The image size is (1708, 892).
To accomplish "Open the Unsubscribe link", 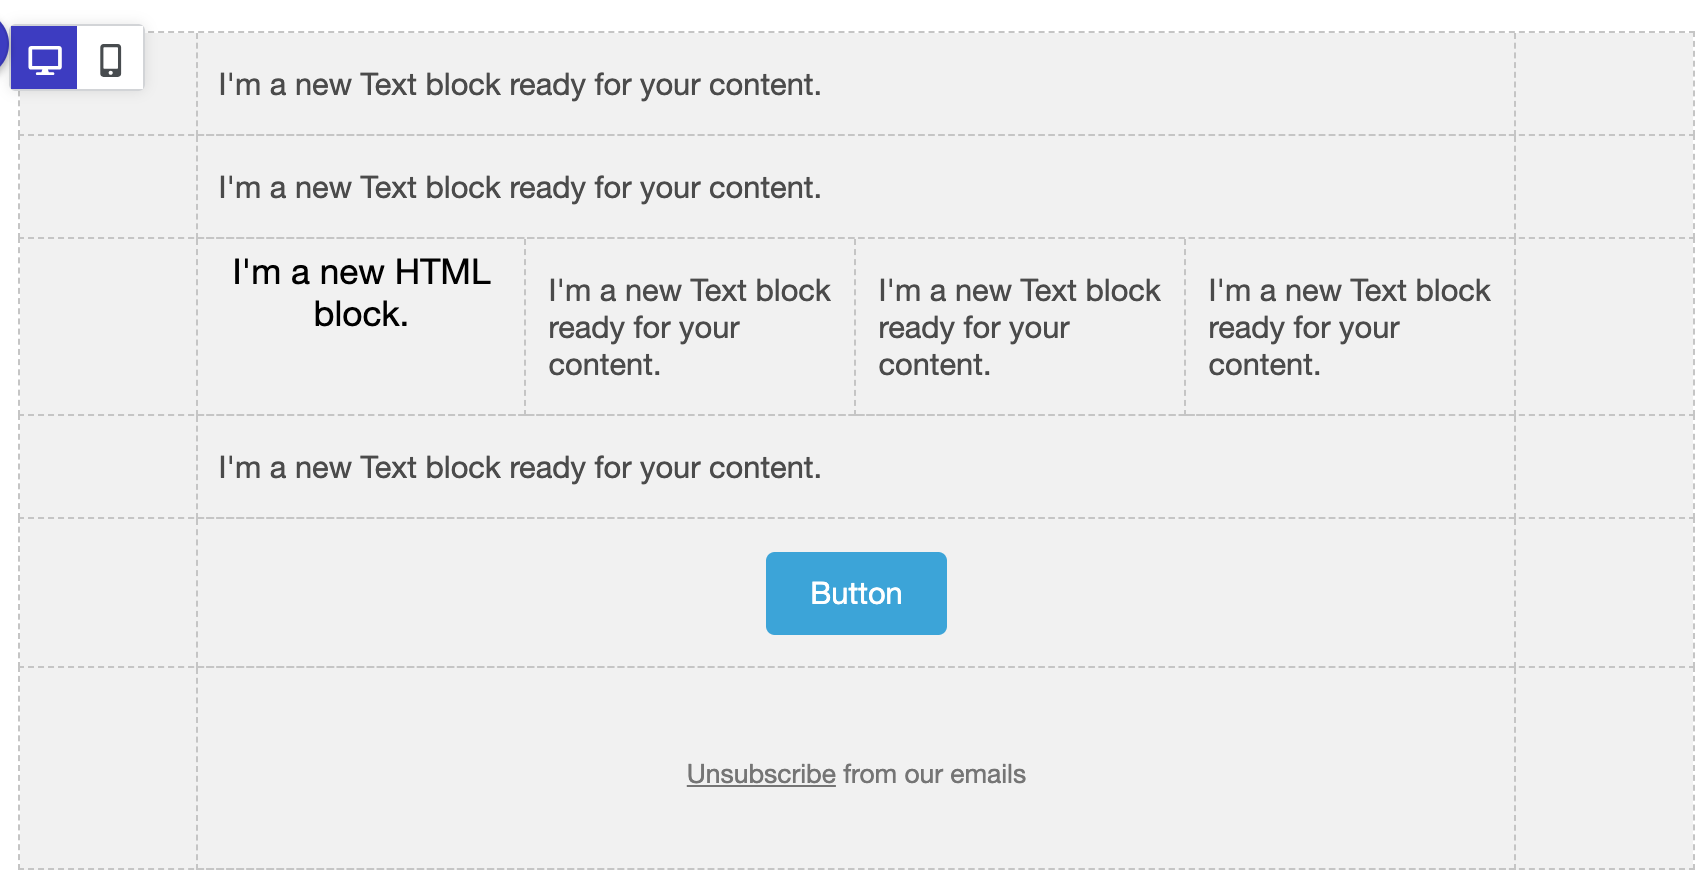I will coord(761,774).
